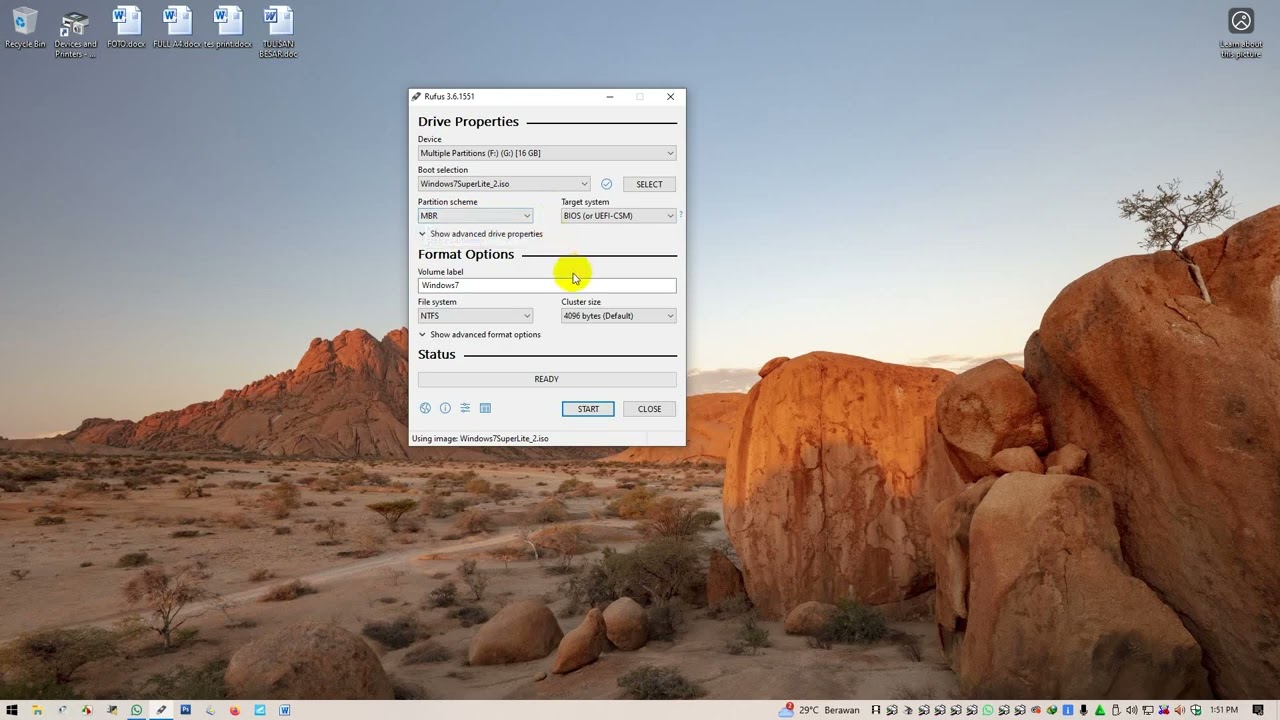The width and height of the screenshot is (1280, 720).
Task: Open Photoshop from the taskbar
Action: [185, 710]
